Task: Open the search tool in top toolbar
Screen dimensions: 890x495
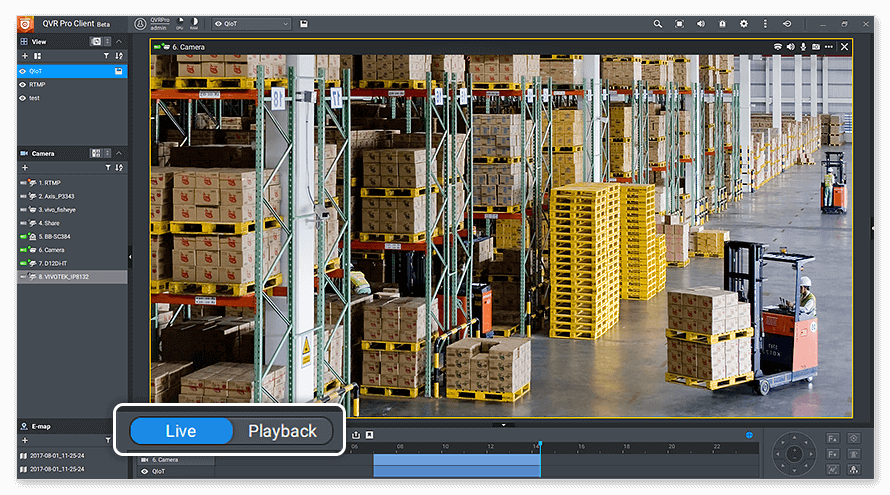Action: click(657, 23)
